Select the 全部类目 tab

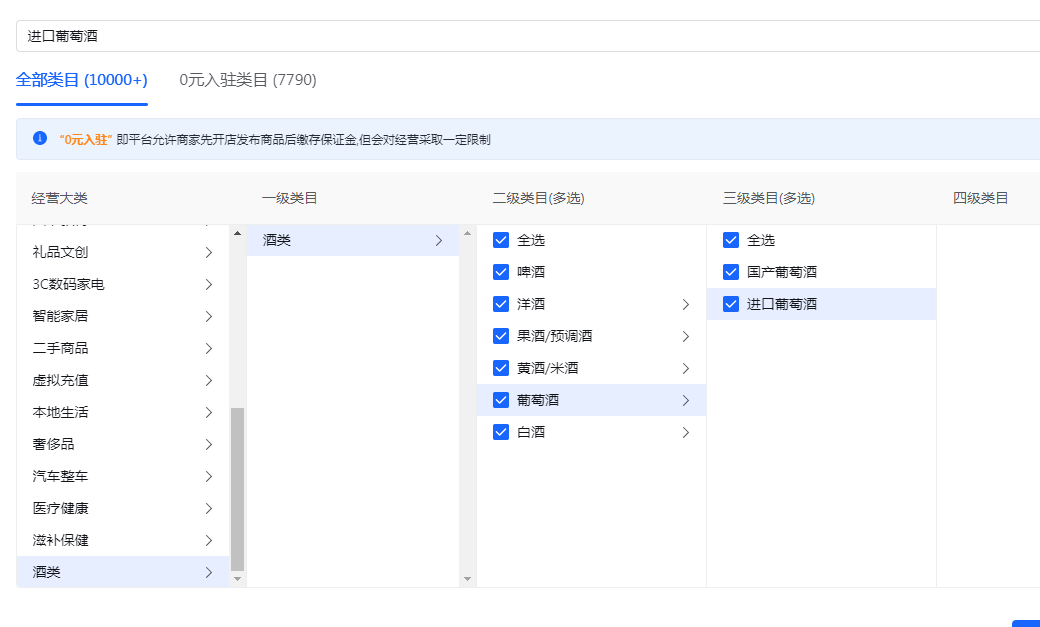tap(81, 79)
